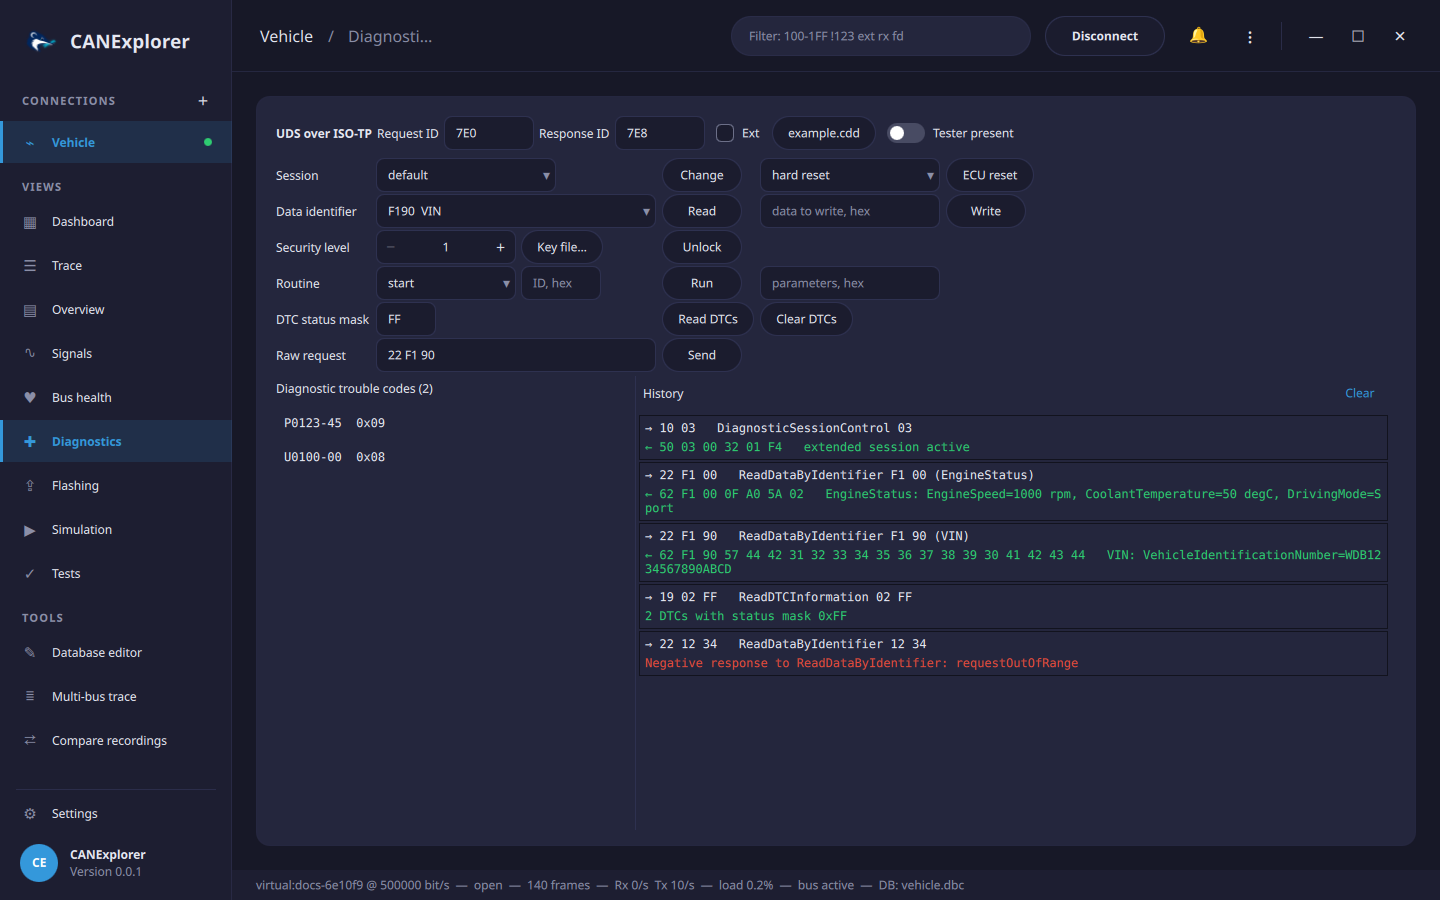Open the three-dot more options menu
Viewport: 1440px width, 900px height.
click(x=1250, y=36)
